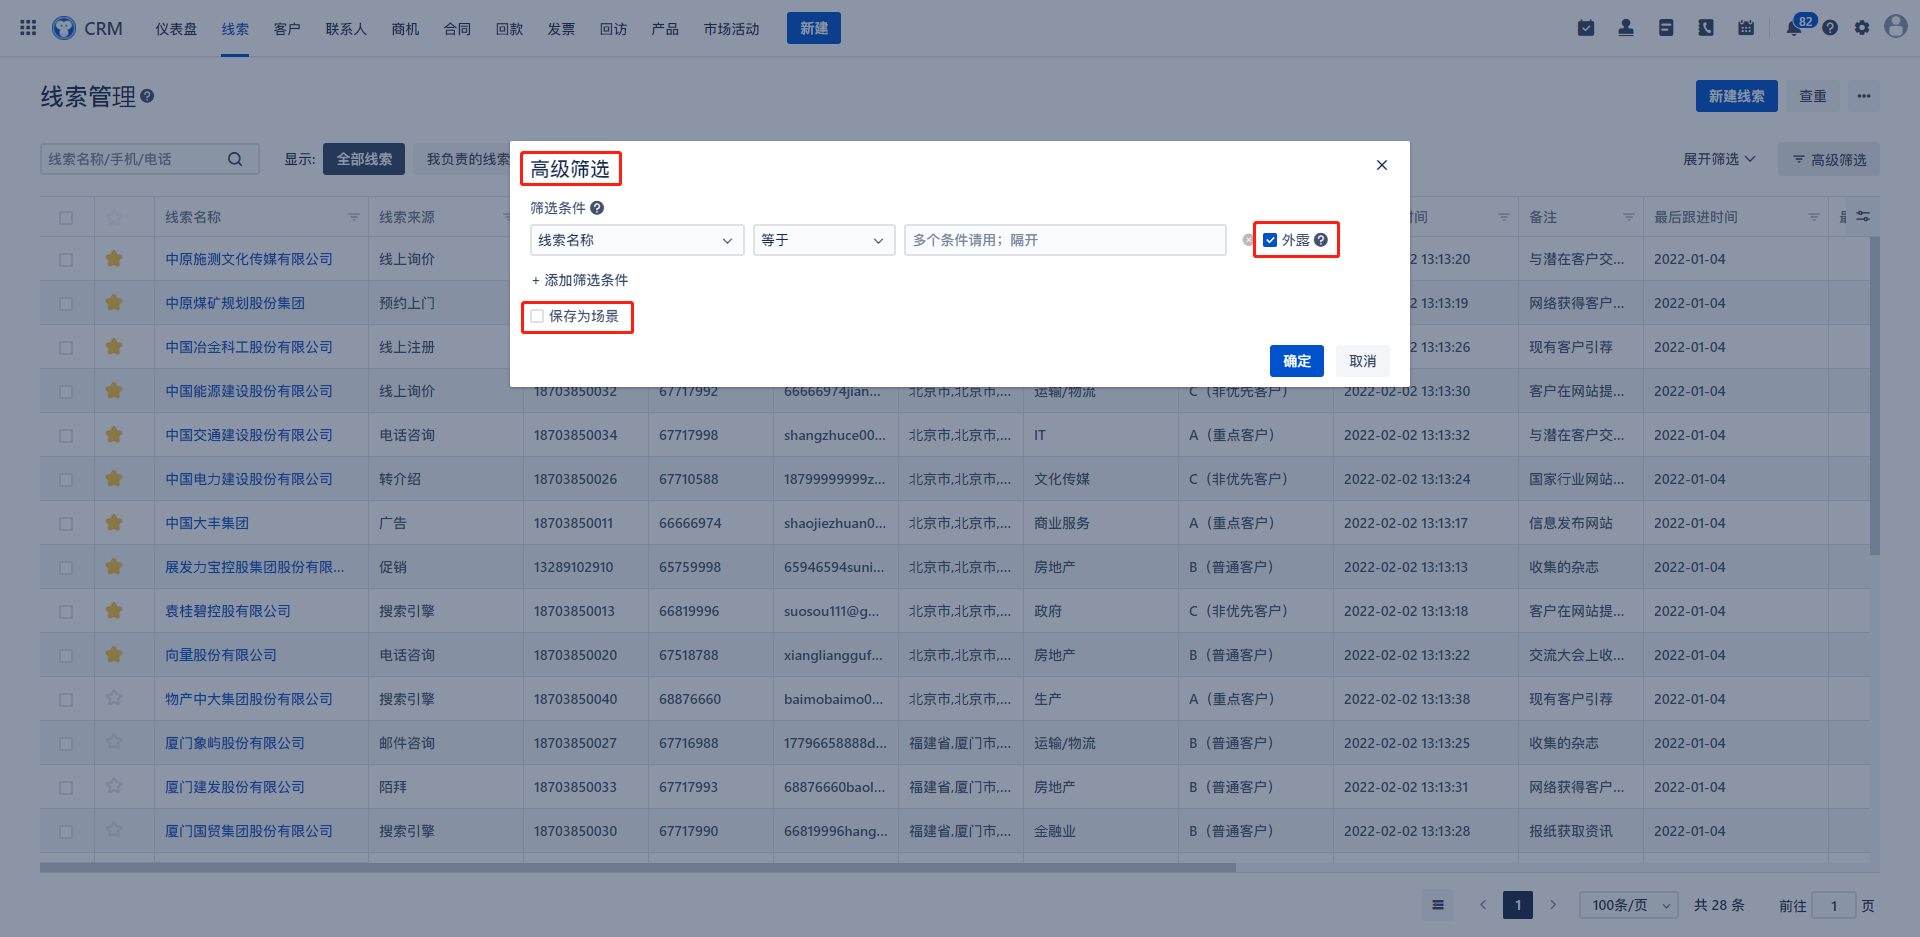Image resolution: width=1920 pixels, height=937 pixels.
Task: Focus the filter value input field
Action: [x=1065, y=240]
